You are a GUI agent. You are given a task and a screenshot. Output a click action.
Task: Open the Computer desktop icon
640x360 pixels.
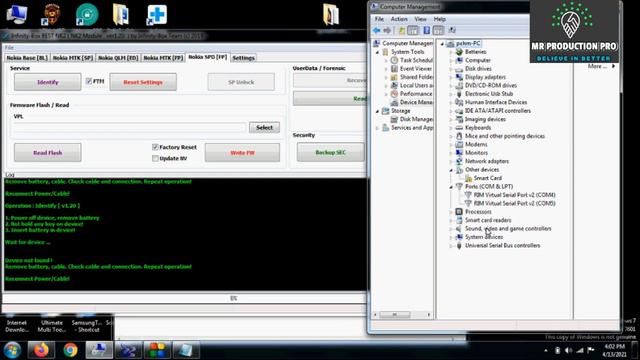click(17, 14)
